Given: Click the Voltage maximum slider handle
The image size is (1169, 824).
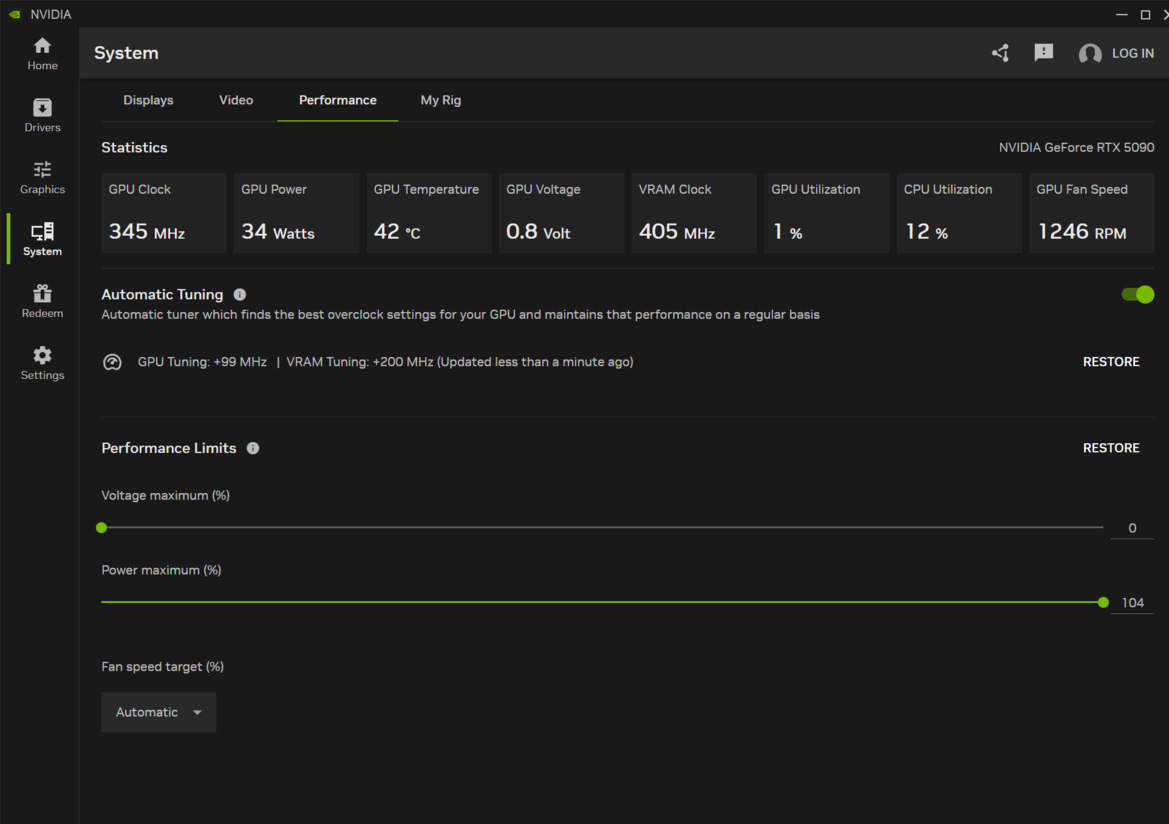Looking at the screenshot, I should (102, 528).
